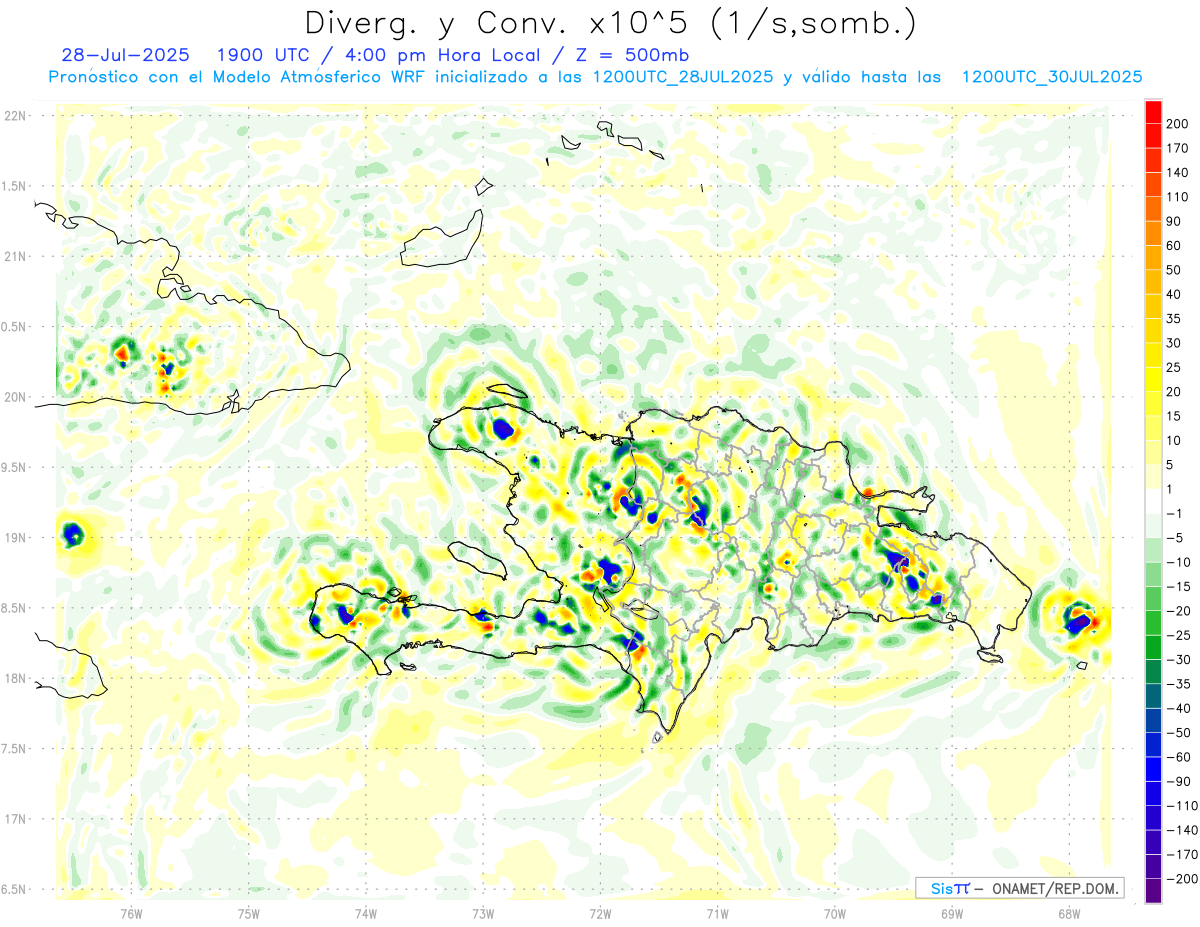Click the 1.5N latitude label

pos(15,186)
